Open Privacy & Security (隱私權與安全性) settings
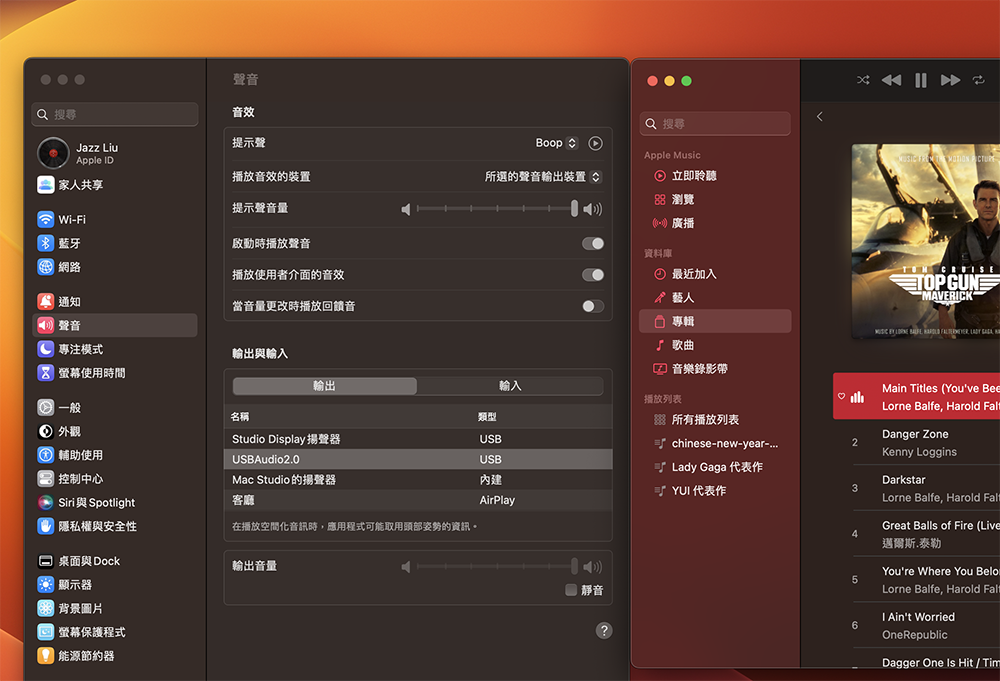Screen dimensions: 1000x681 click(x=115, y=526)
